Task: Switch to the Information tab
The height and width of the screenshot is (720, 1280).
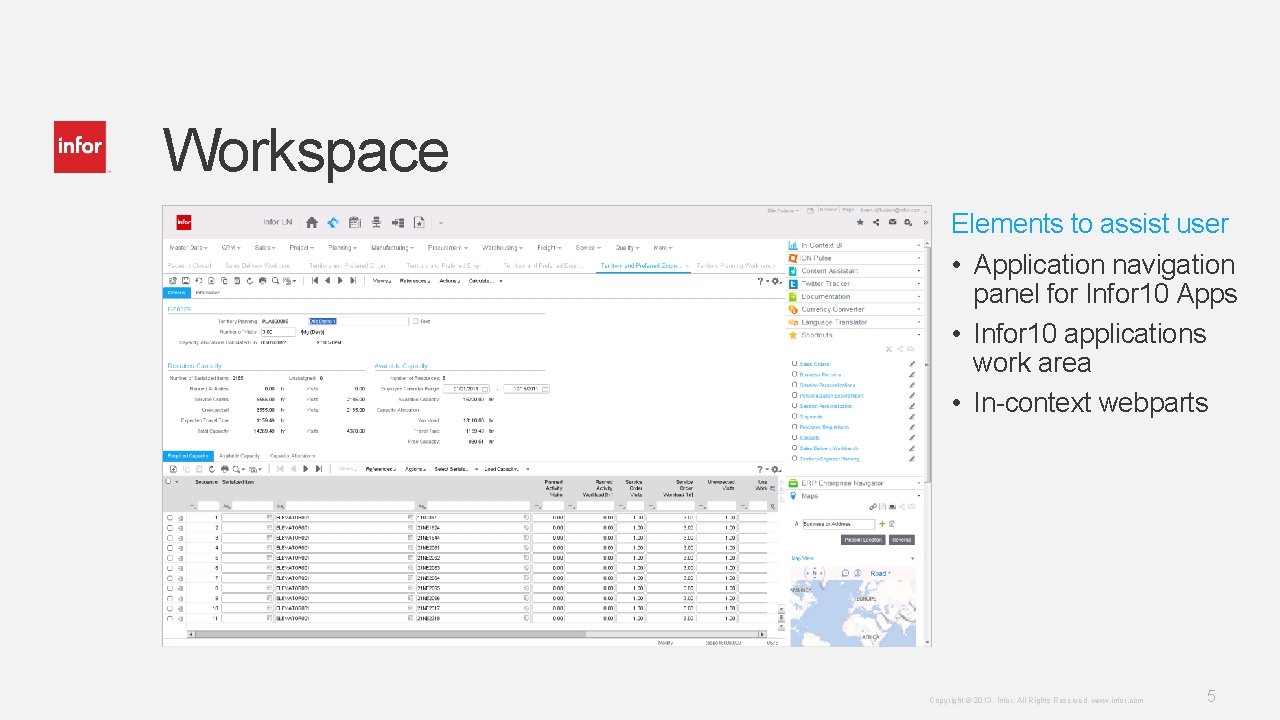Action: tap(207, 293)
